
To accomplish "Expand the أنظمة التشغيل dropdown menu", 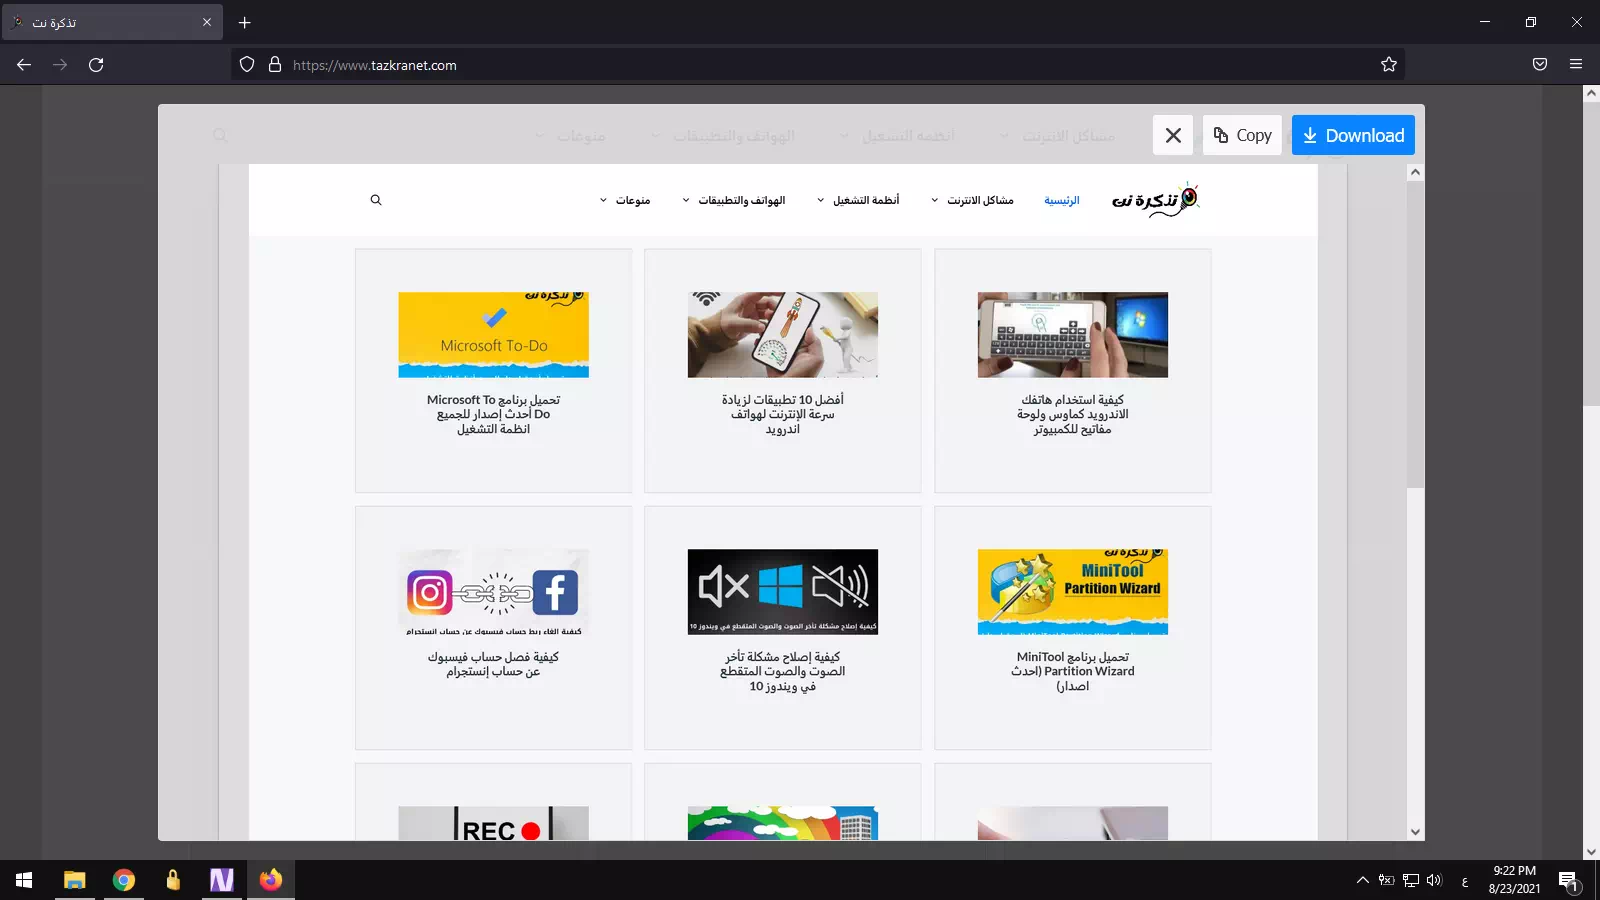I will pos(858,201).
